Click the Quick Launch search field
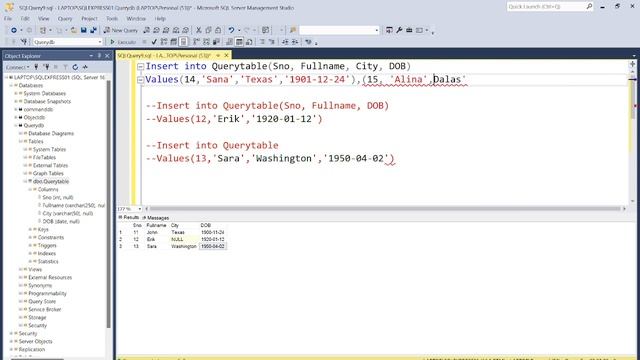This screenshot has width=640, height=360. [x=546, y=7]
